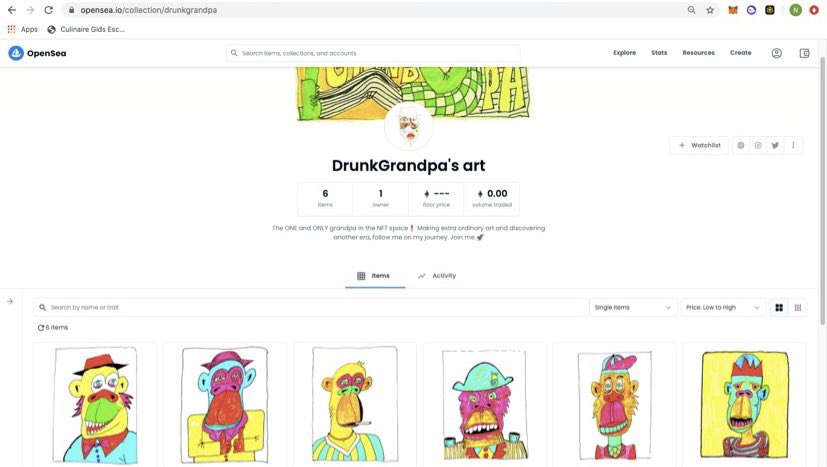Click the DrunkGrandpa's art title
This screenshot has height=467, width=827.
(409, 166)
